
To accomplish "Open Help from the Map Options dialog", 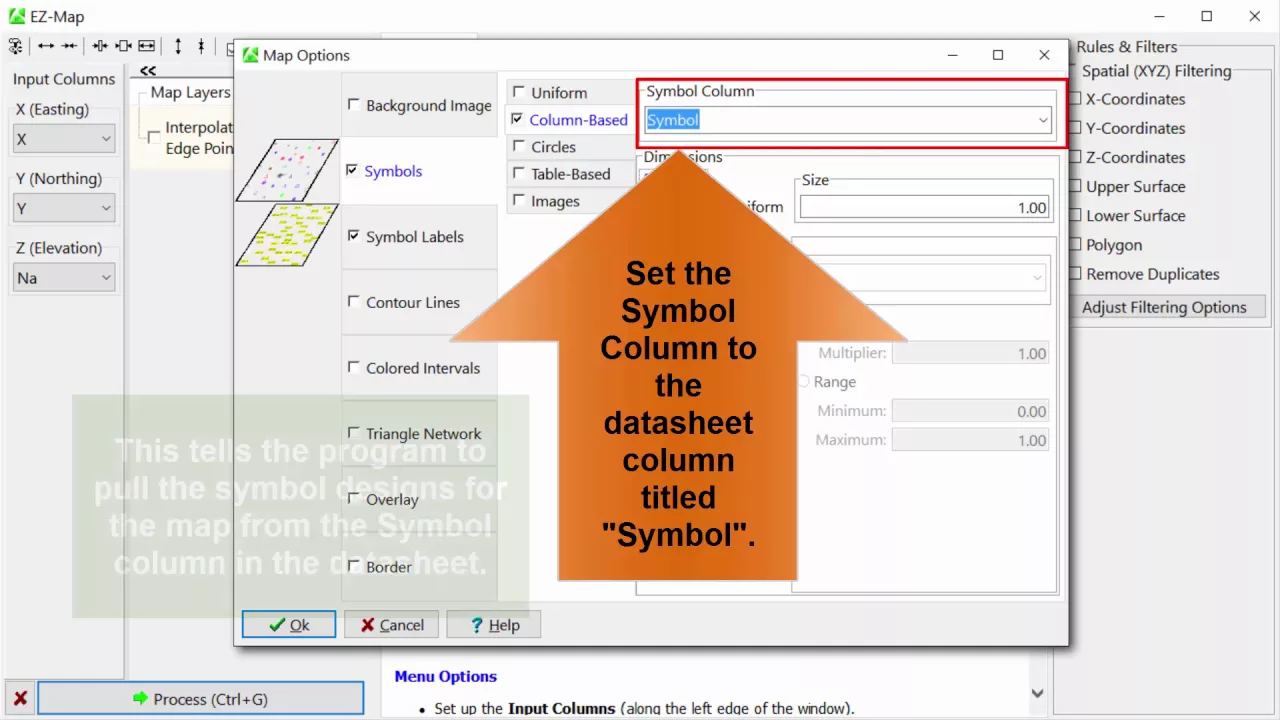I will coord(493,624).
